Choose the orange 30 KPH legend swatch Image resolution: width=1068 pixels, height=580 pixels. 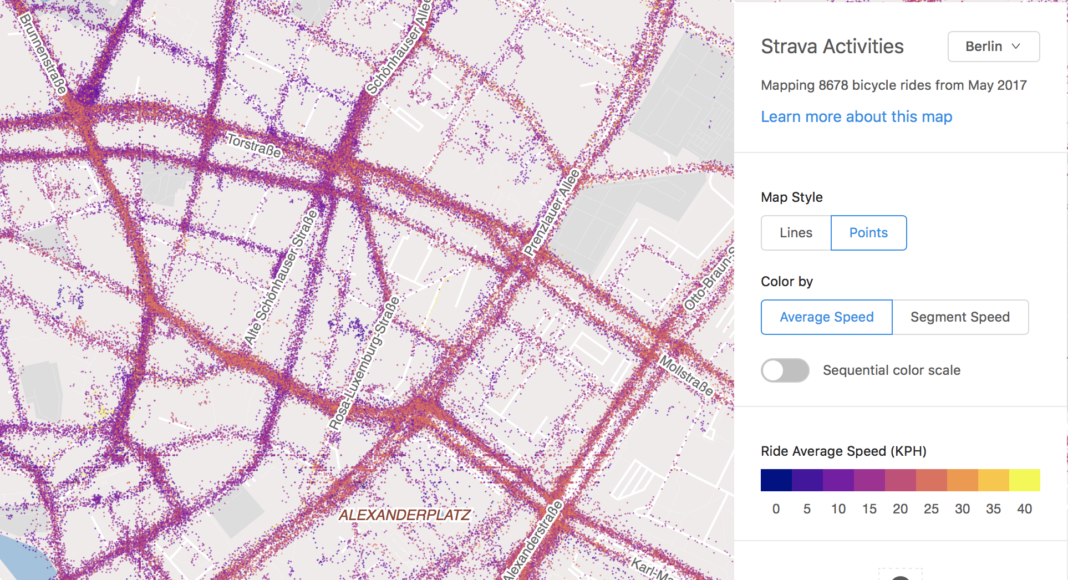[962, 480]
